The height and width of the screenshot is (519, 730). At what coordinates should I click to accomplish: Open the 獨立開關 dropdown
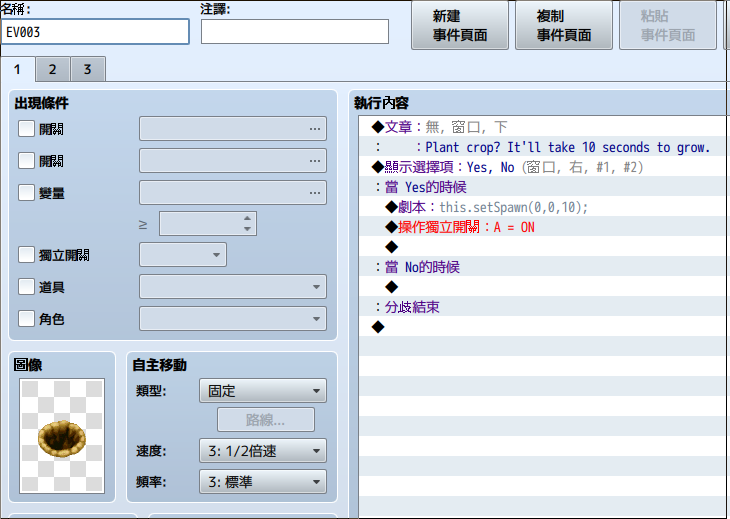click(183, 255)
